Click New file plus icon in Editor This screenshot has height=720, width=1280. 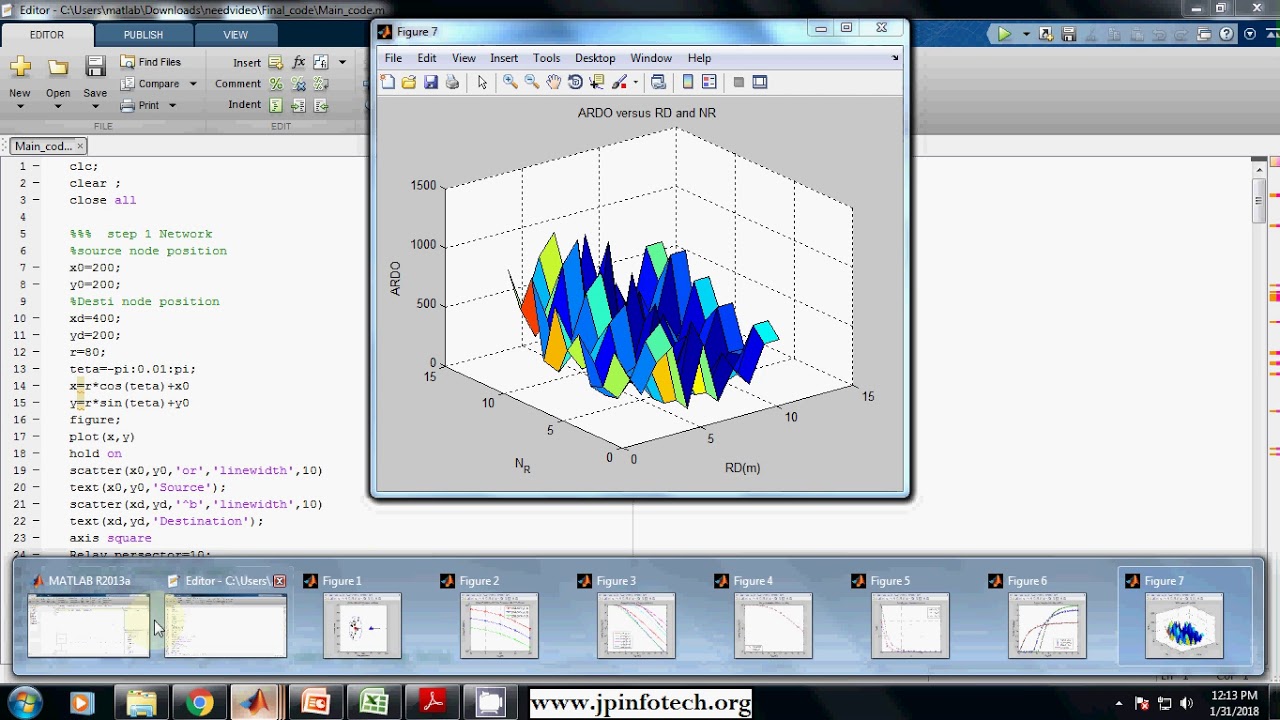pyautogui.click(x=20, y=67)
